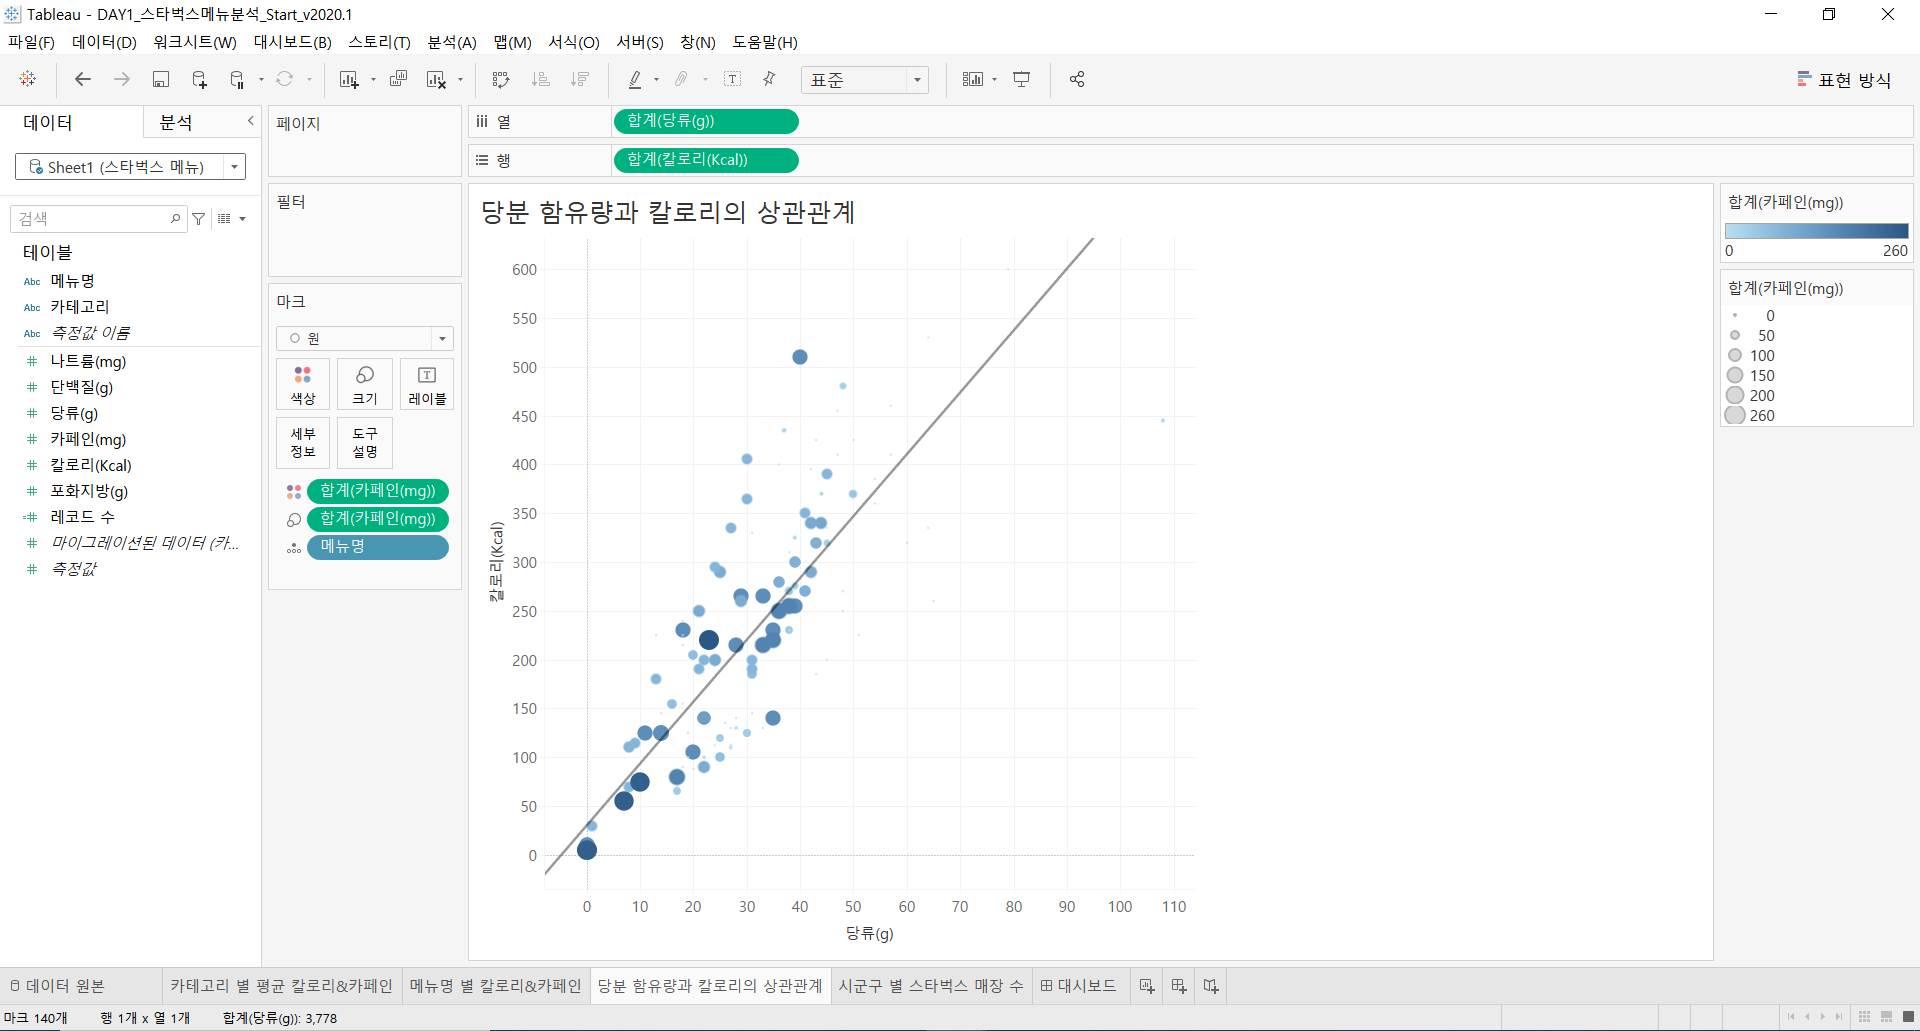Open 메뉴명 별 칼로리&카페인 sheet tab
1920x1031 pixels.
coord(495,986)
